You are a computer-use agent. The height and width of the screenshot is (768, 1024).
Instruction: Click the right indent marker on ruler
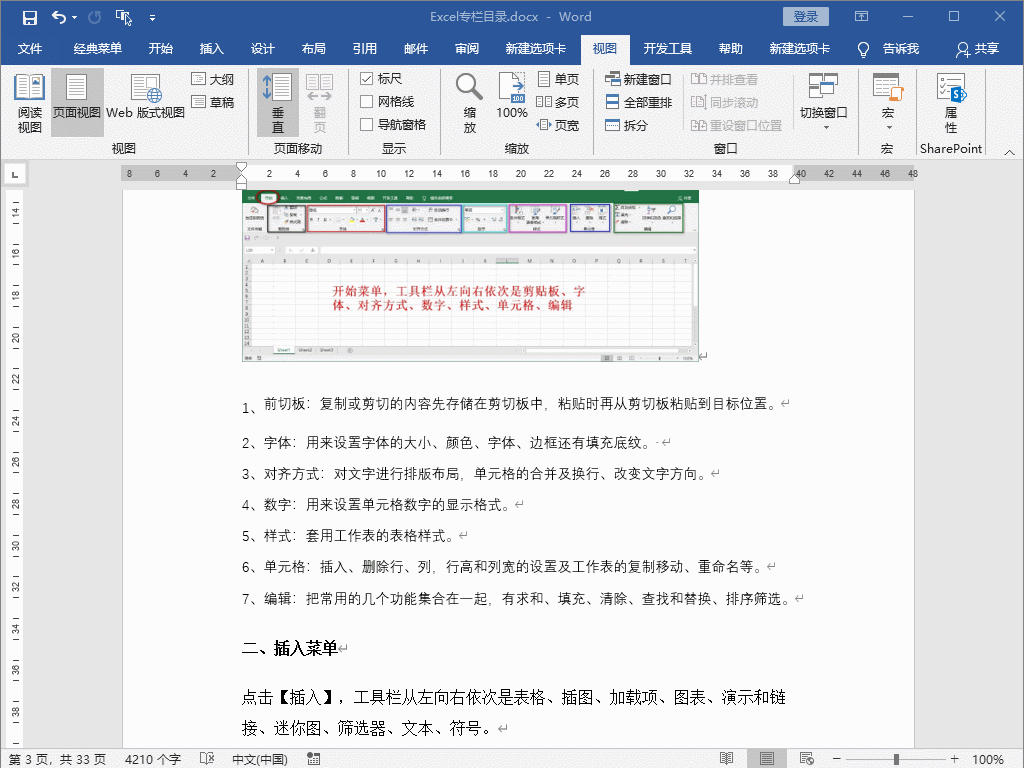click(x=795, y=179)
